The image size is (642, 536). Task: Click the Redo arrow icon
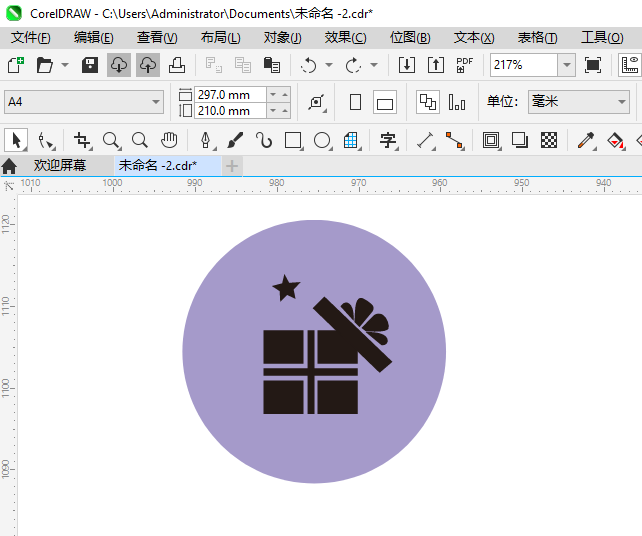point(353,65)
